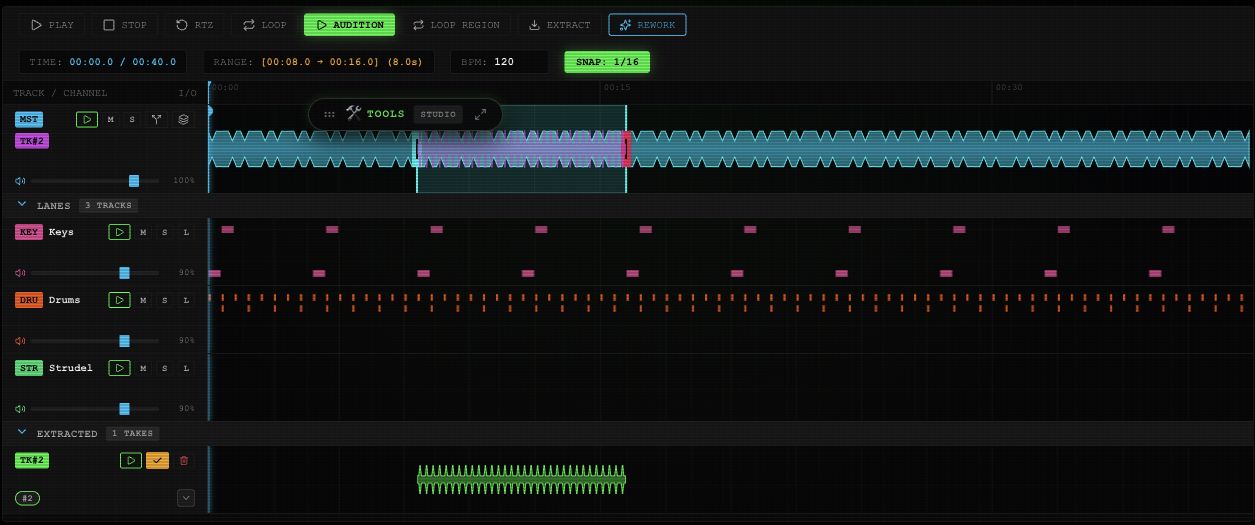This screenshot has width=1255, height=525.
Task: Play the Strudel lane
Action: click(x=119, y=368)
